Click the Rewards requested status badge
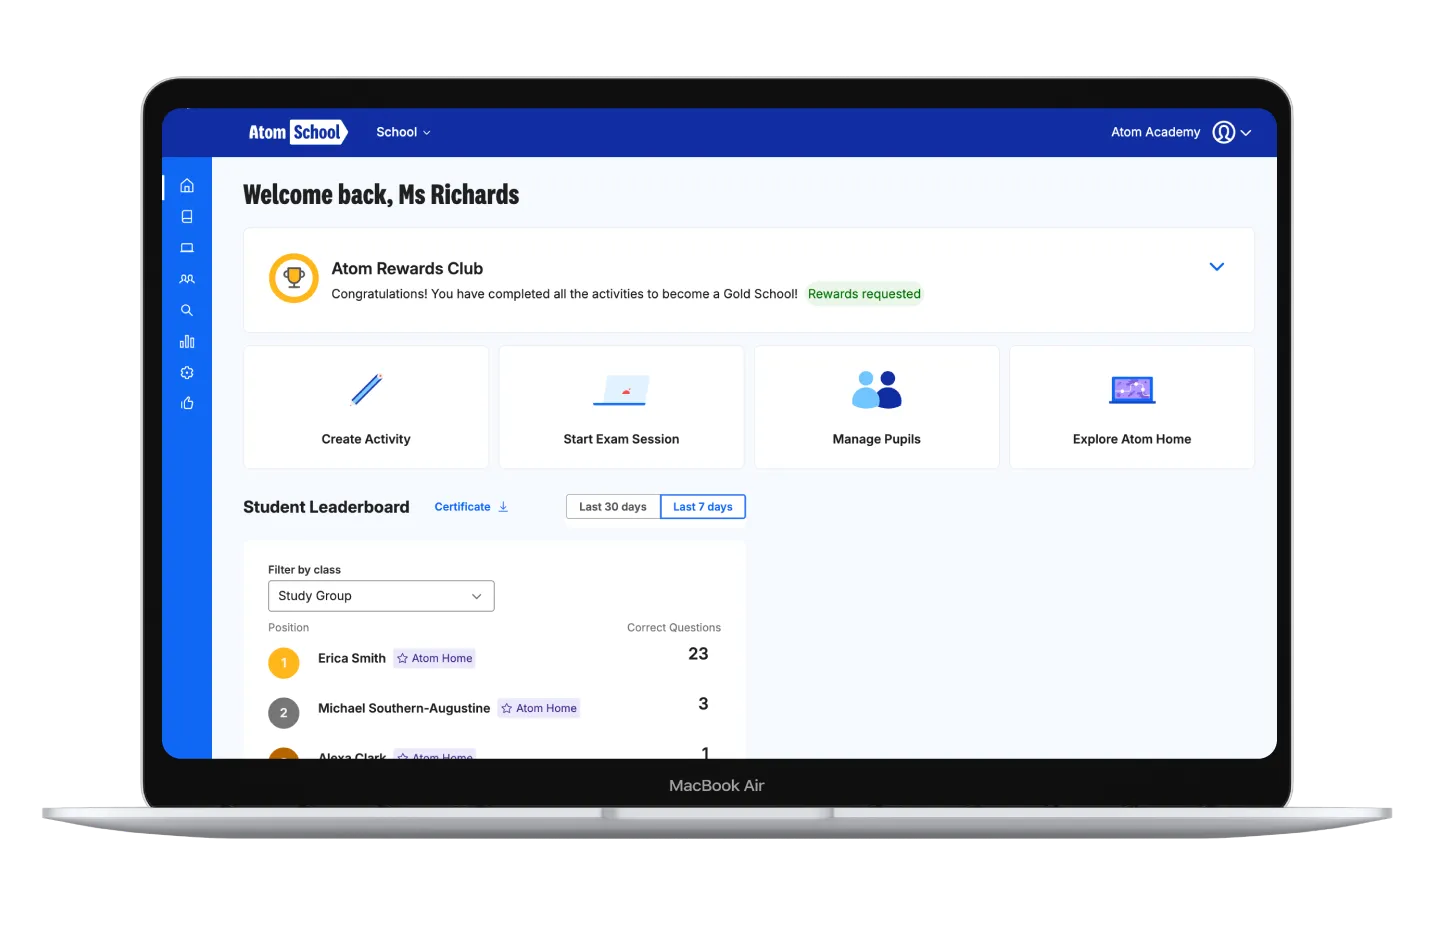 coord(864,294)
